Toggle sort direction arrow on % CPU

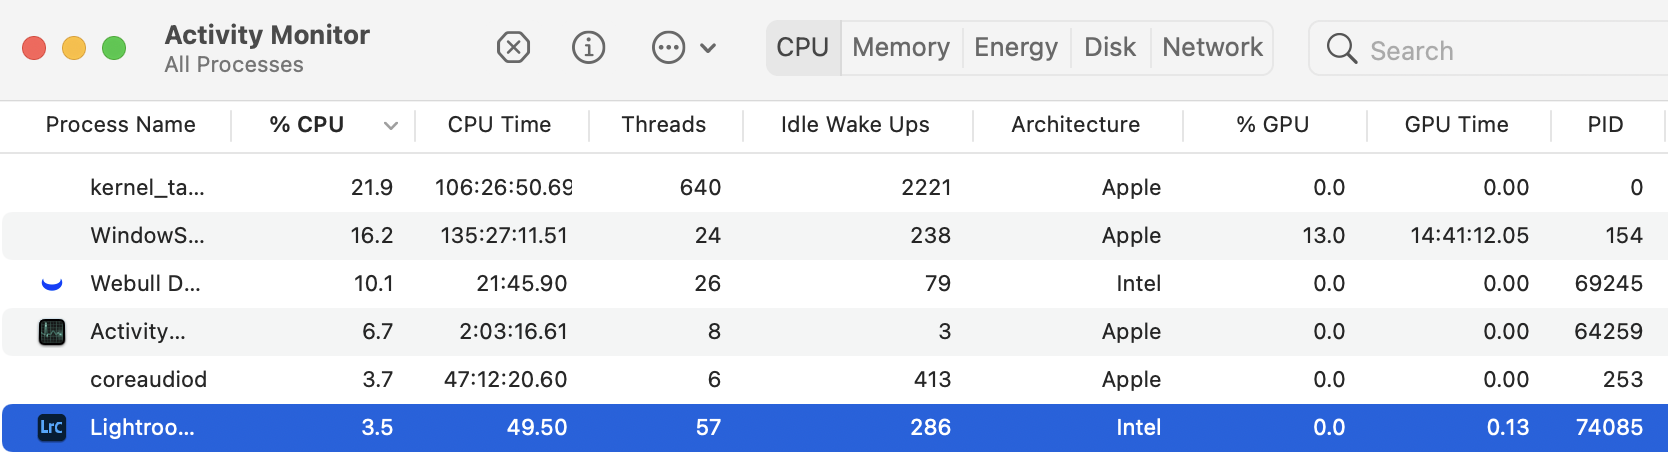click(391, 126)
